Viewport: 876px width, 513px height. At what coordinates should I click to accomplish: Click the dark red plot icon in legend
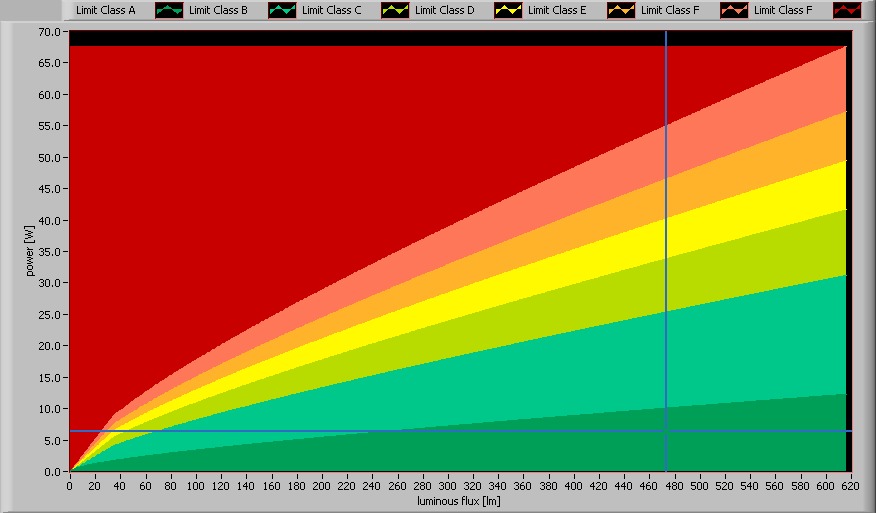point(846,10)
